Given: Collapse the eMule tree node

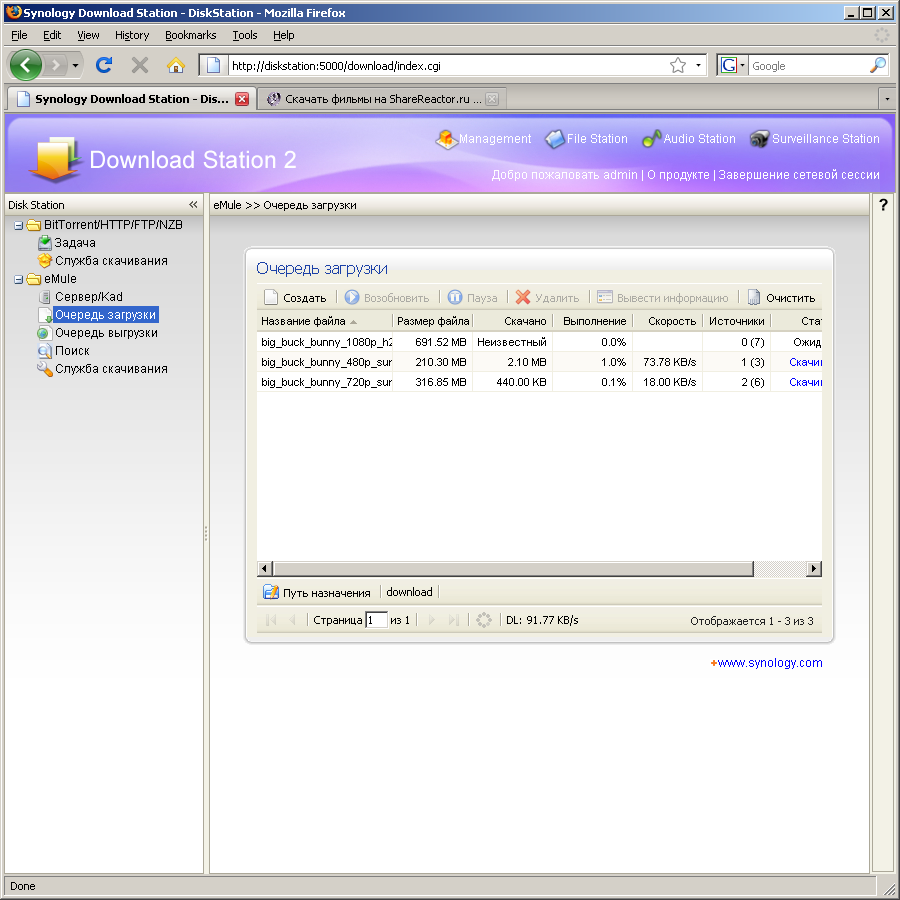Looking at the screenshot, I should coord(18,280).
